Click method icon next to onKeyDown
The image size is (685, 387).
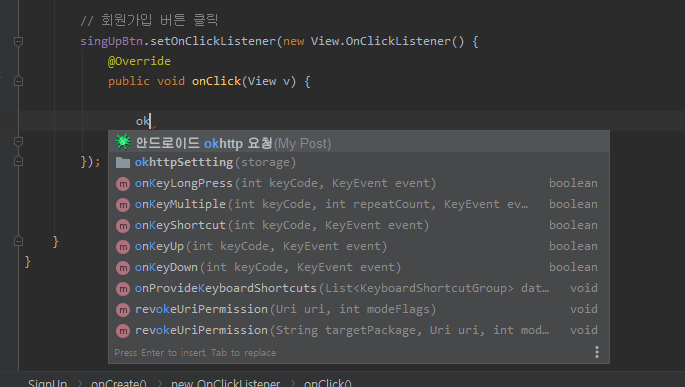123,268
